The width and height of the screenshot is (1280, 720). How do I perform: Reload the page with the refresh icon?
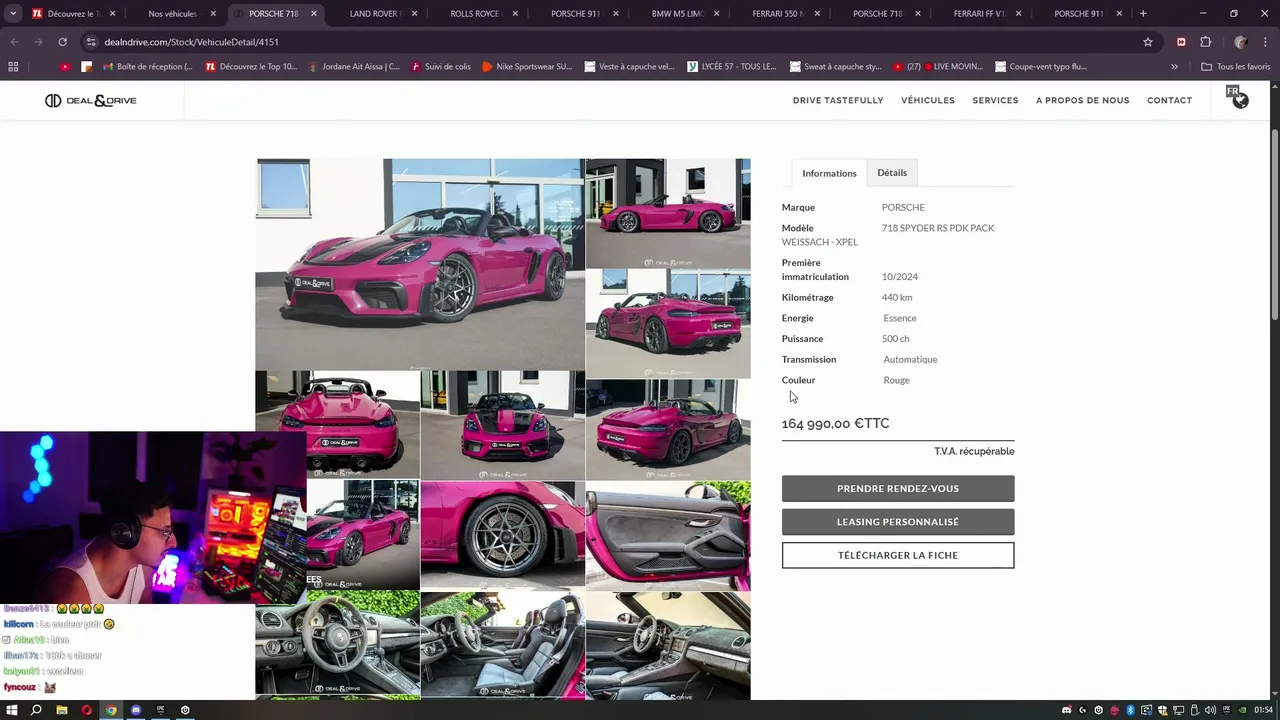62,42
